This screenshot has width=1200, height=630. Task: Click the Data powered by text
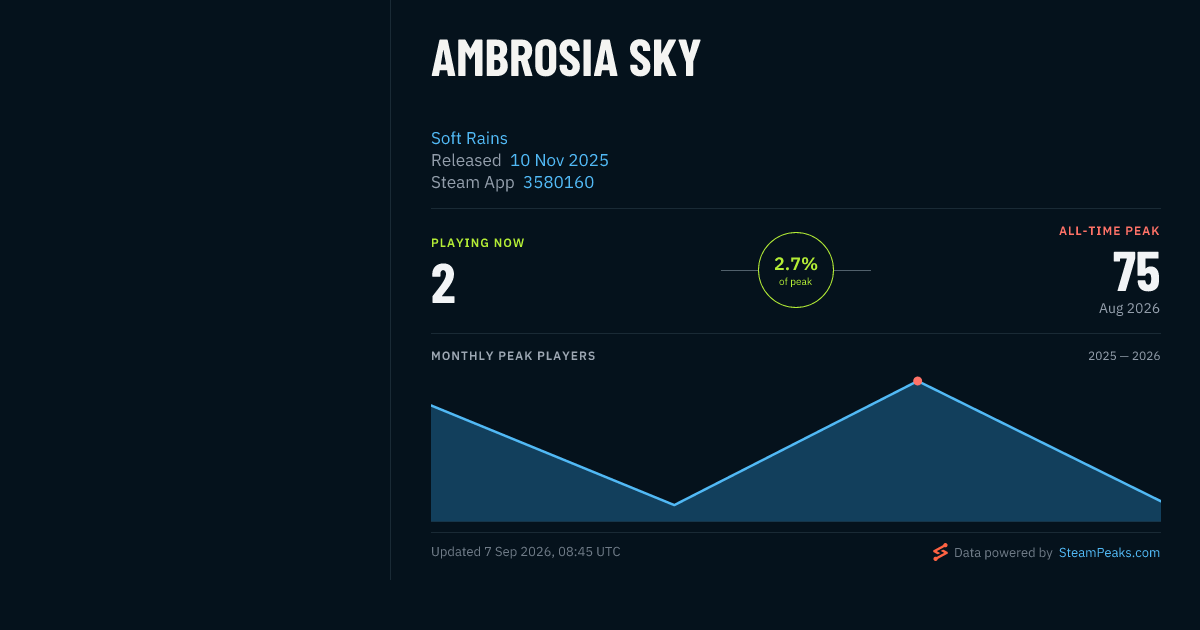click(1003, 552)
